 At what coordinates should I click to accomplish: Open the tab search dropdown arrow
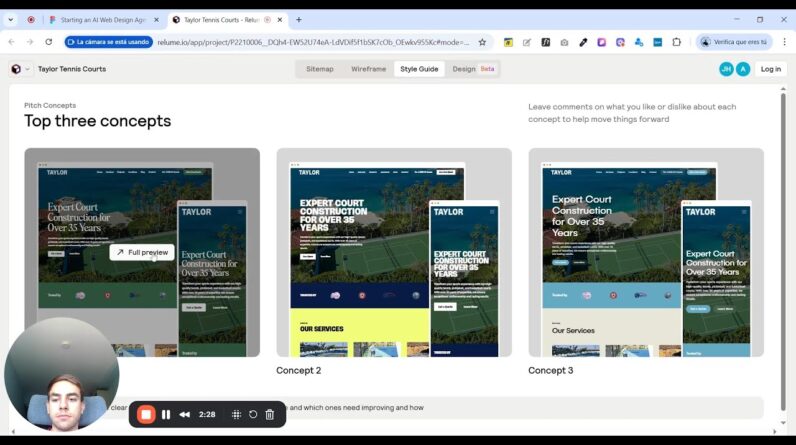coord(11,19)
